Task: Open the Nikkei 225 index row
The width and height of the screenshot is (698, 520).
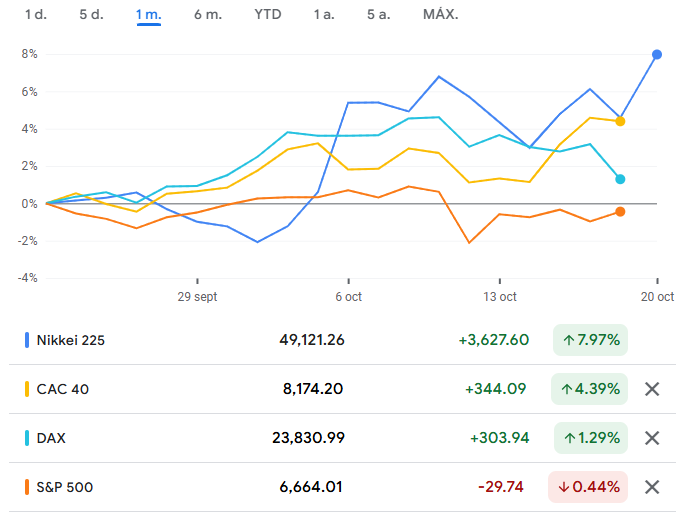Action: [x=70, y=340]
